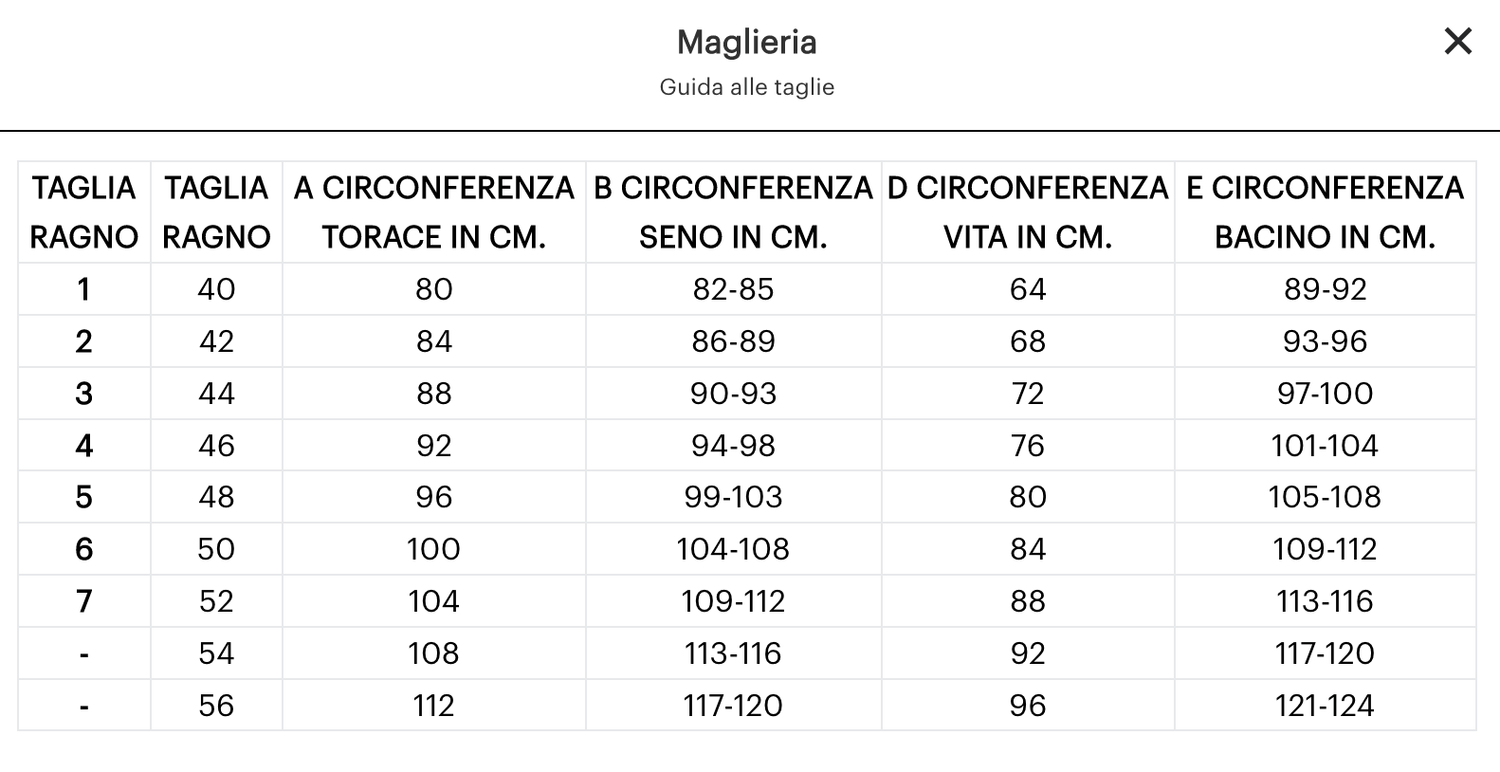
Task: Select the size 52 cell
Action: pyautogui.click(x=216, y=601)
